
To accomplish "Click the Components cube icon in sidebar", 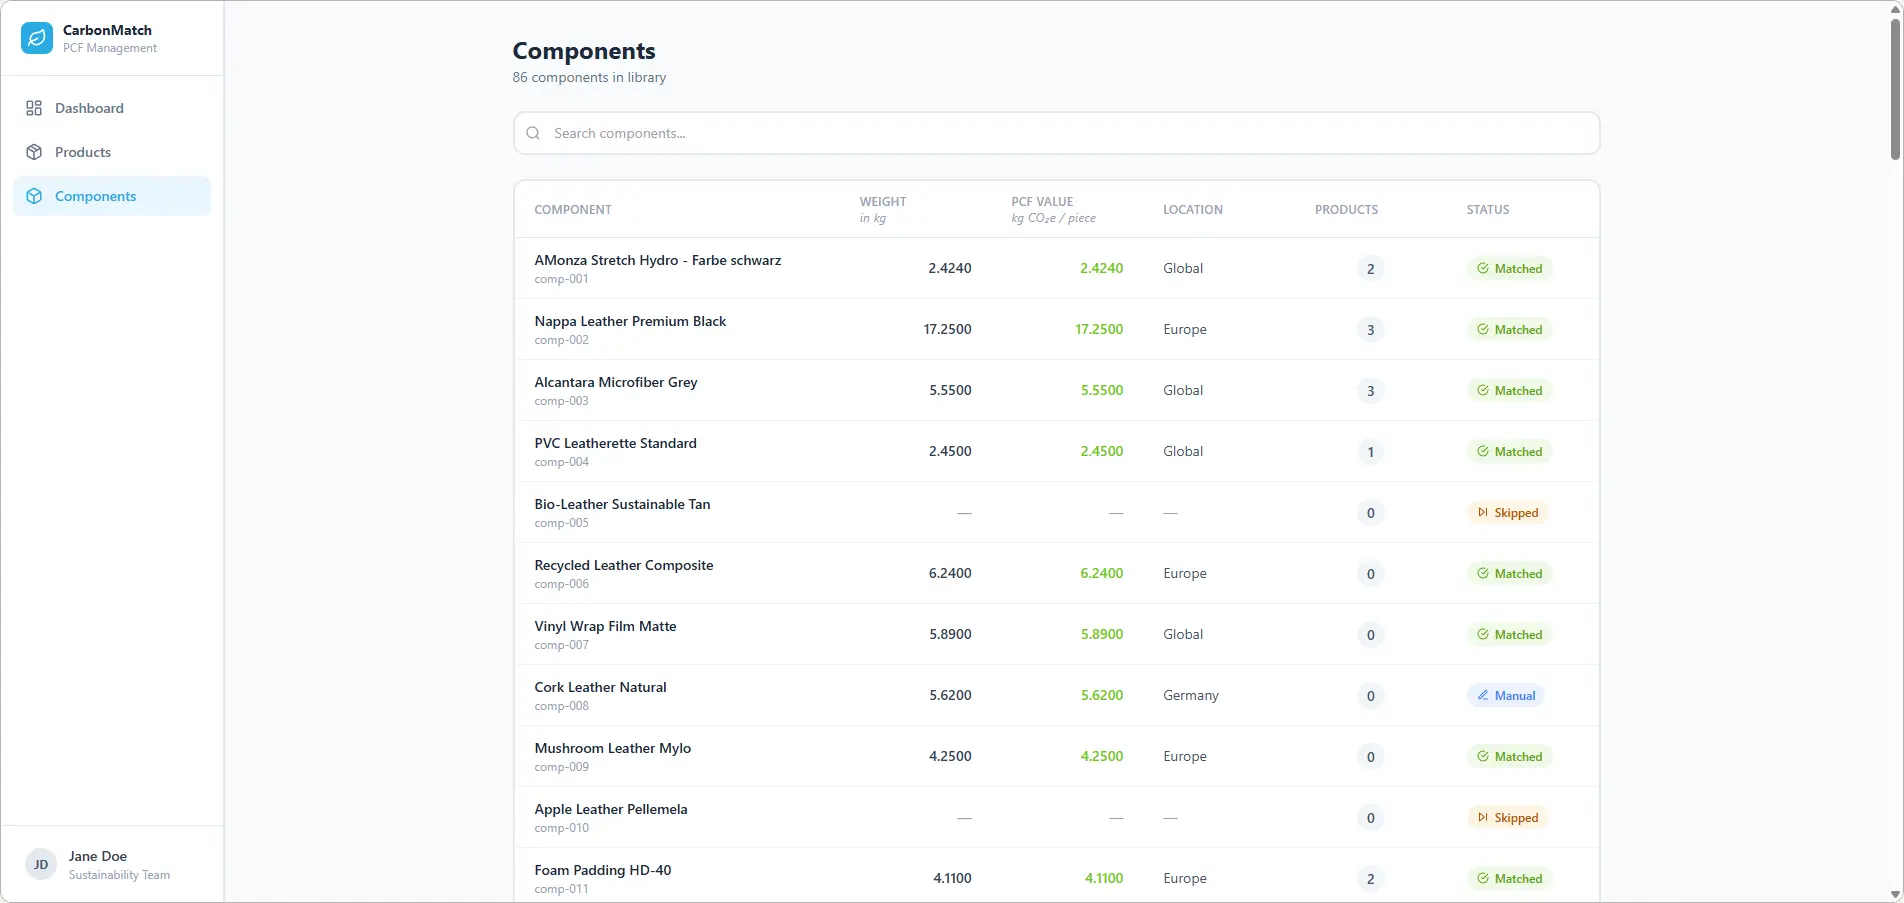I will (x=34, y=196).
